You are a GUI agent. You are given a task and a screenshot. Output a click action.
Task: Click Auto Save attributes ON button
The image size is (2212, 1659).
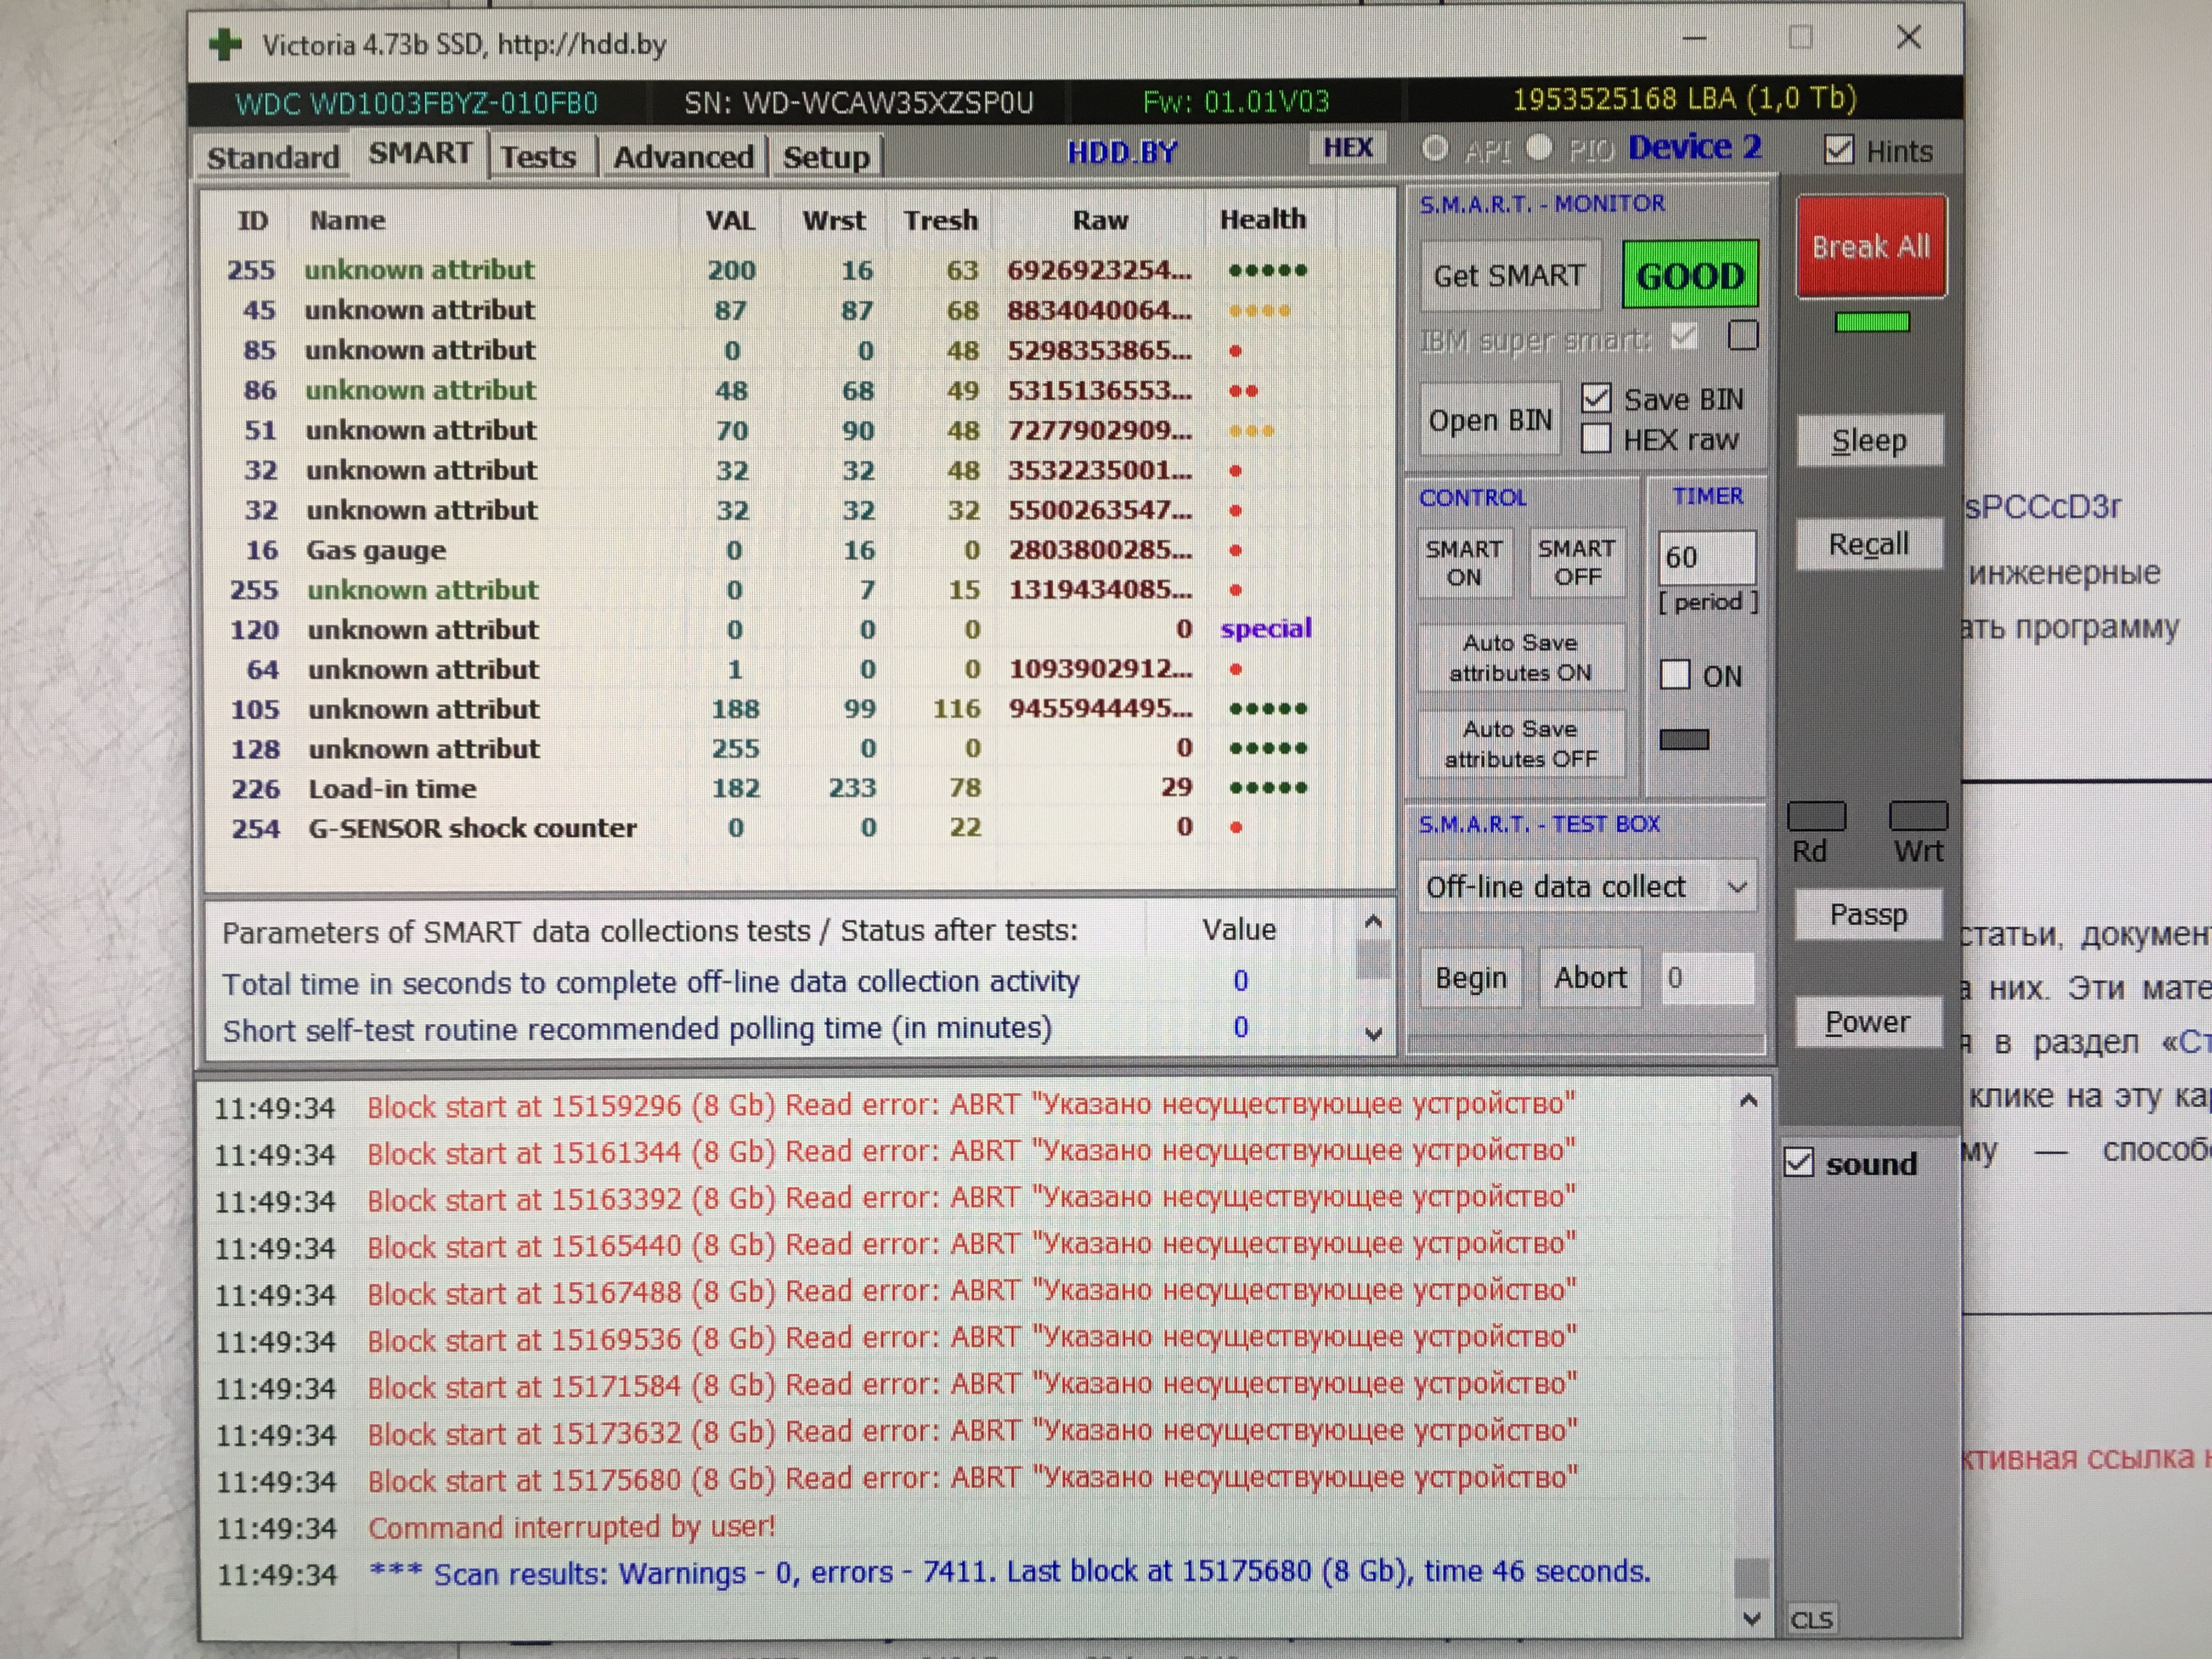point(1521,657)
